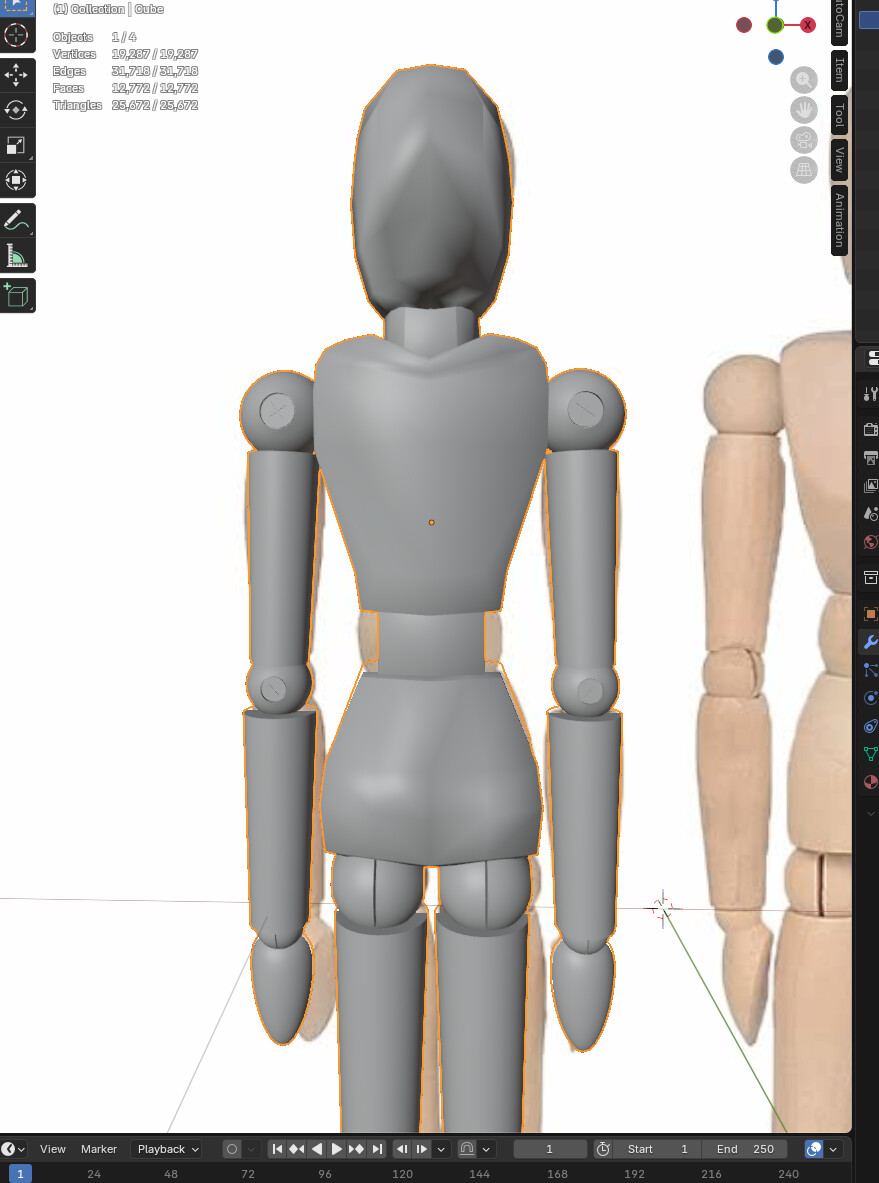The height and width of the screenshot is (1183, 879).
Task: Click the viewport zoom magnifier icon
Action: point(803,80)
